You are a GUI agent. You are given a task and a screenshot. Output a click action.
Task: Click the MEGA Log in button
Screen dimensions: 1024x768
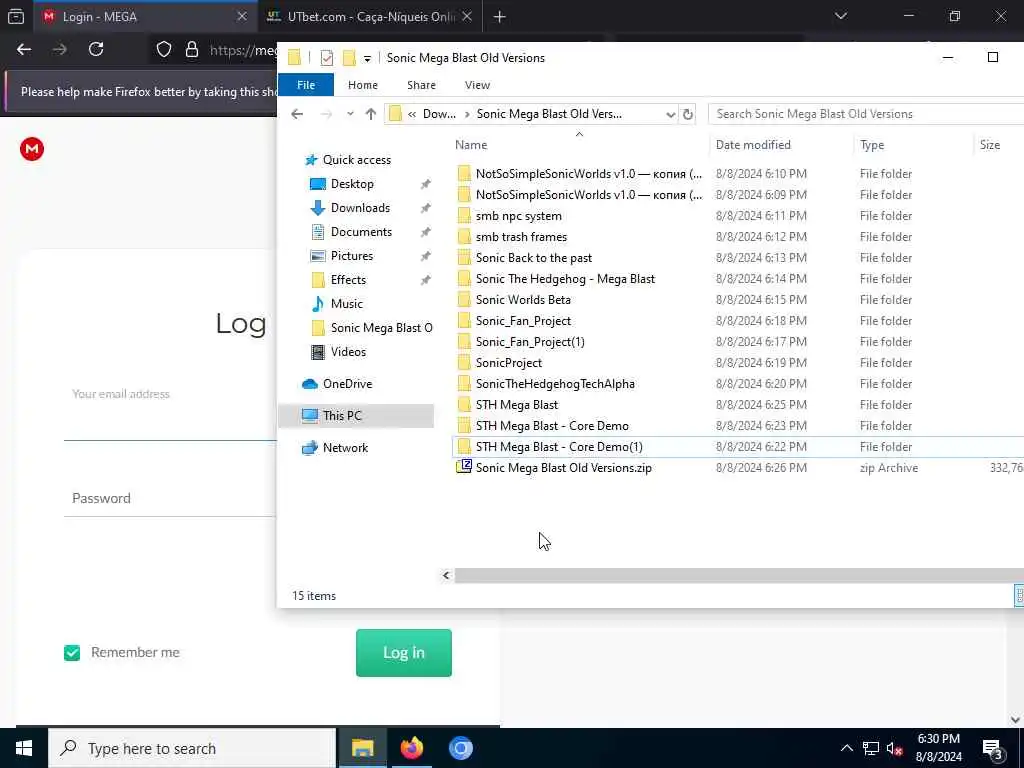coord(404,652)
